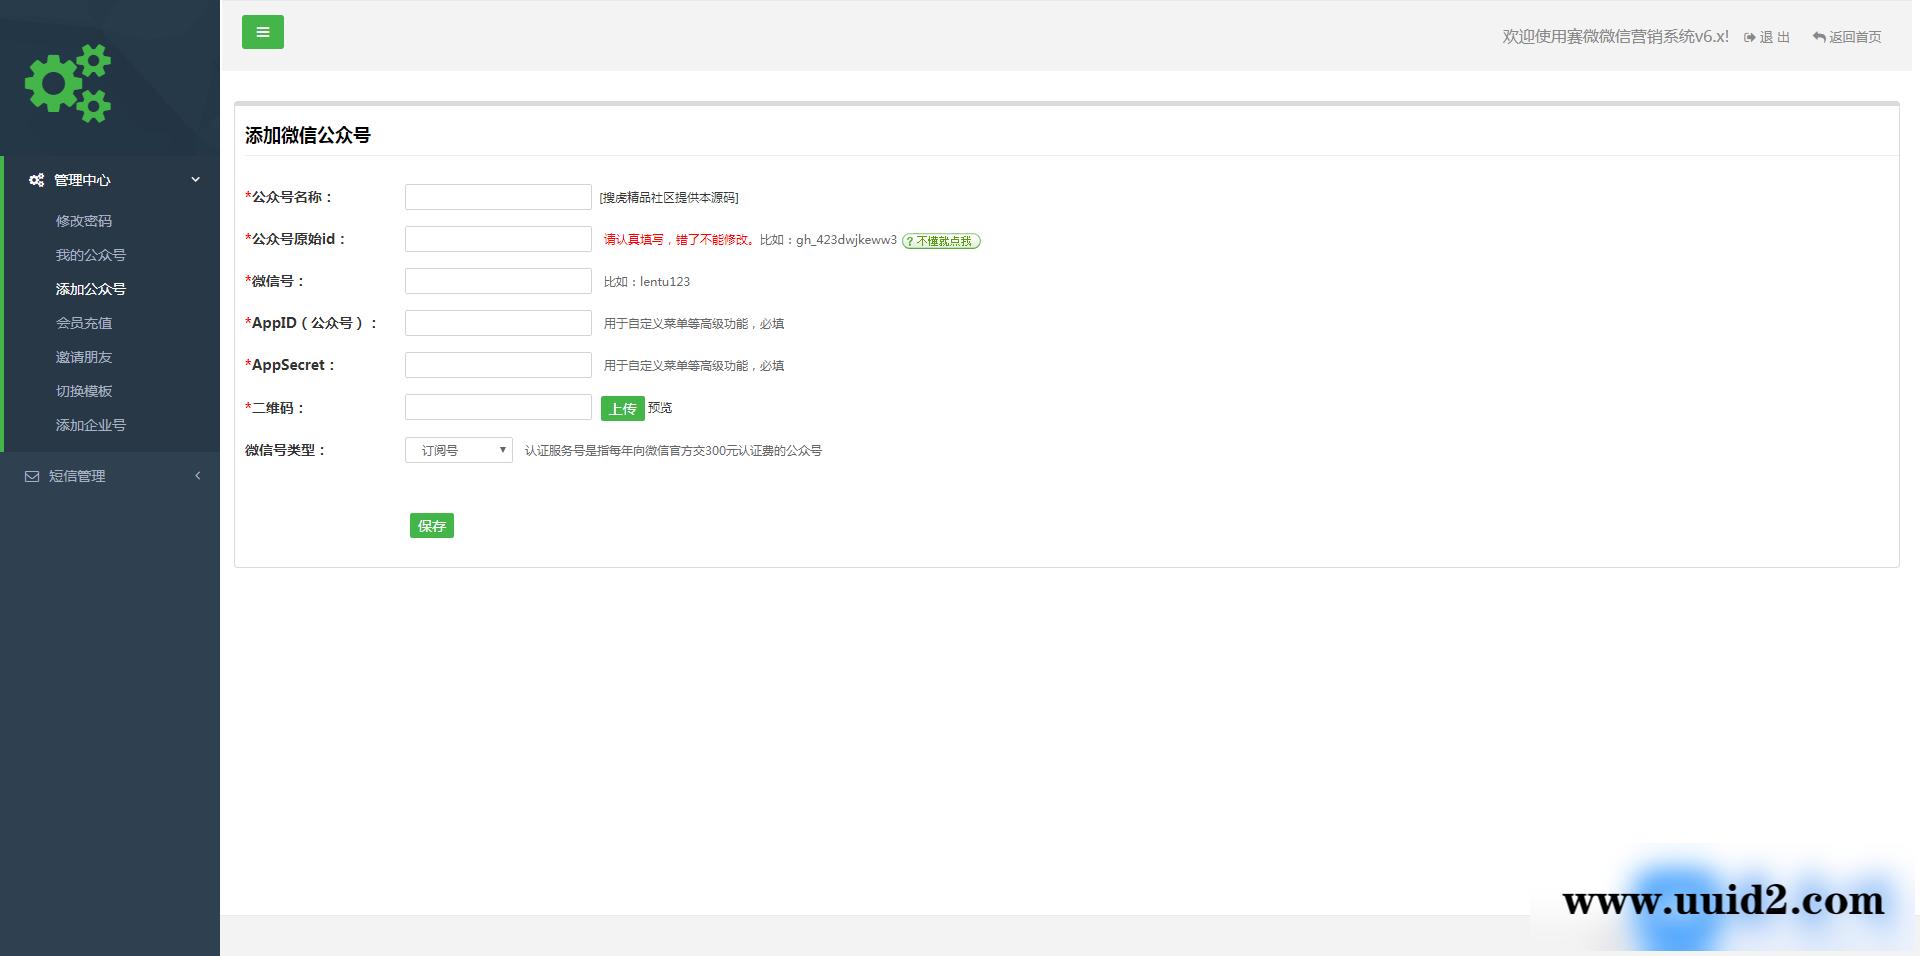Open 添加企业号 menu item
The width and height of the screenshot is (1920, 956).
click(91, 425)
